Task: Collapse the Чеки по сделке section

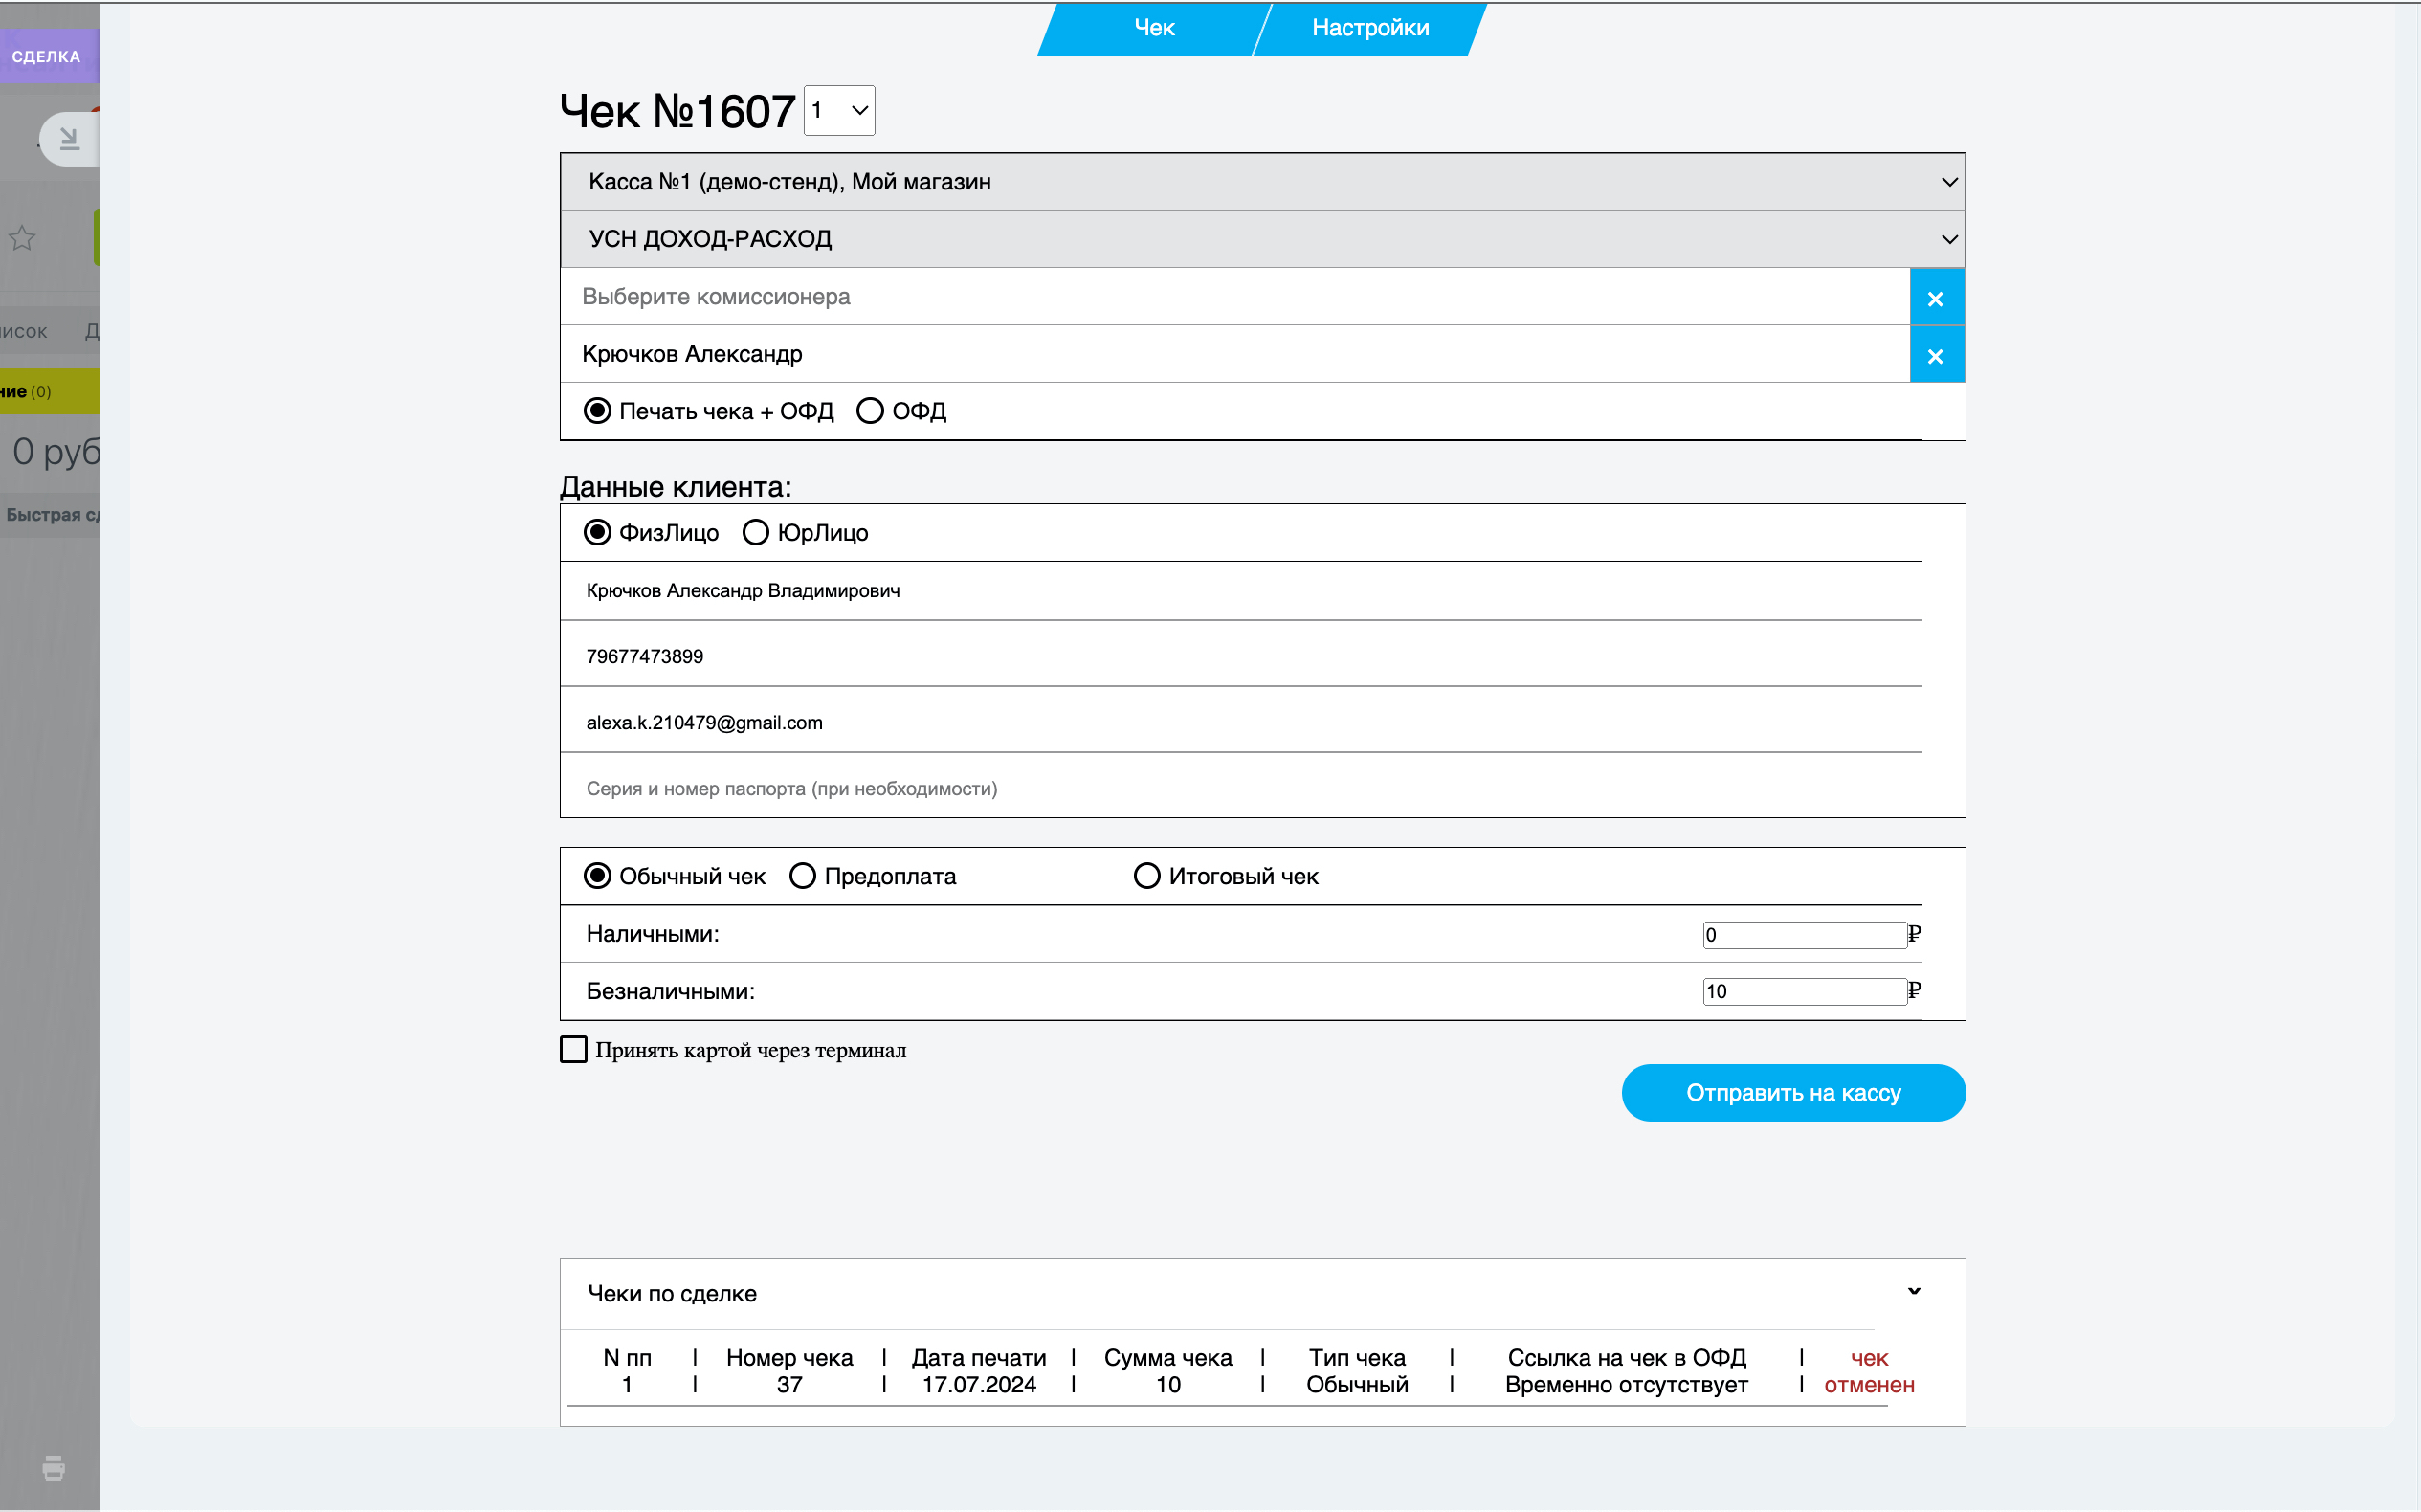Action: [1913, 1292]
